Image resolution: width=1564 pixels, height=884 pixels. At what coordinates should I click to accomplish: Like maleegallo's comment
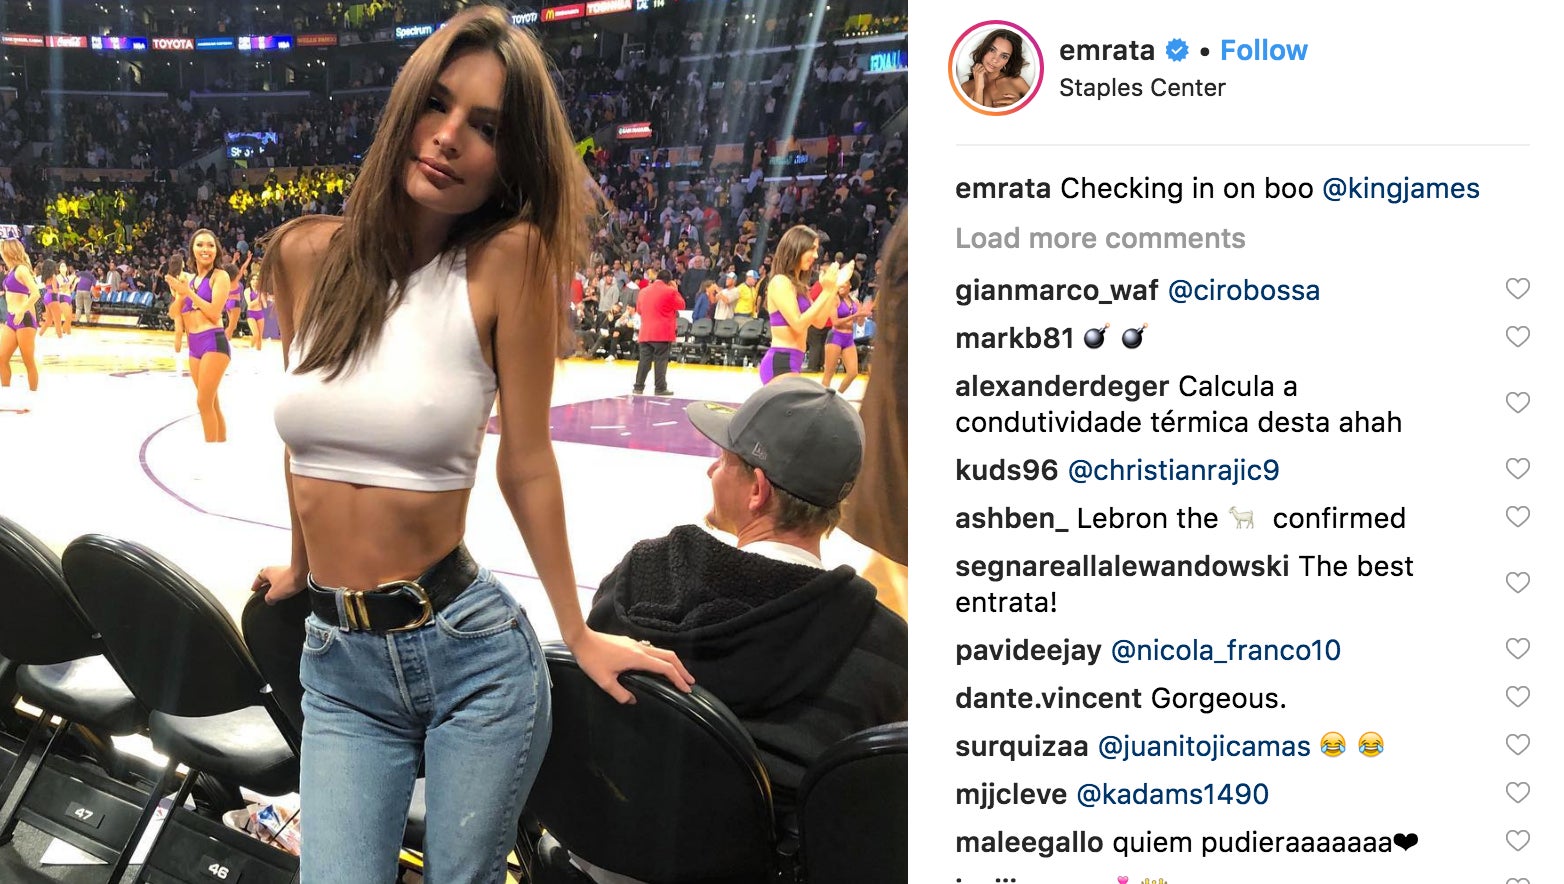[1517, 841]
